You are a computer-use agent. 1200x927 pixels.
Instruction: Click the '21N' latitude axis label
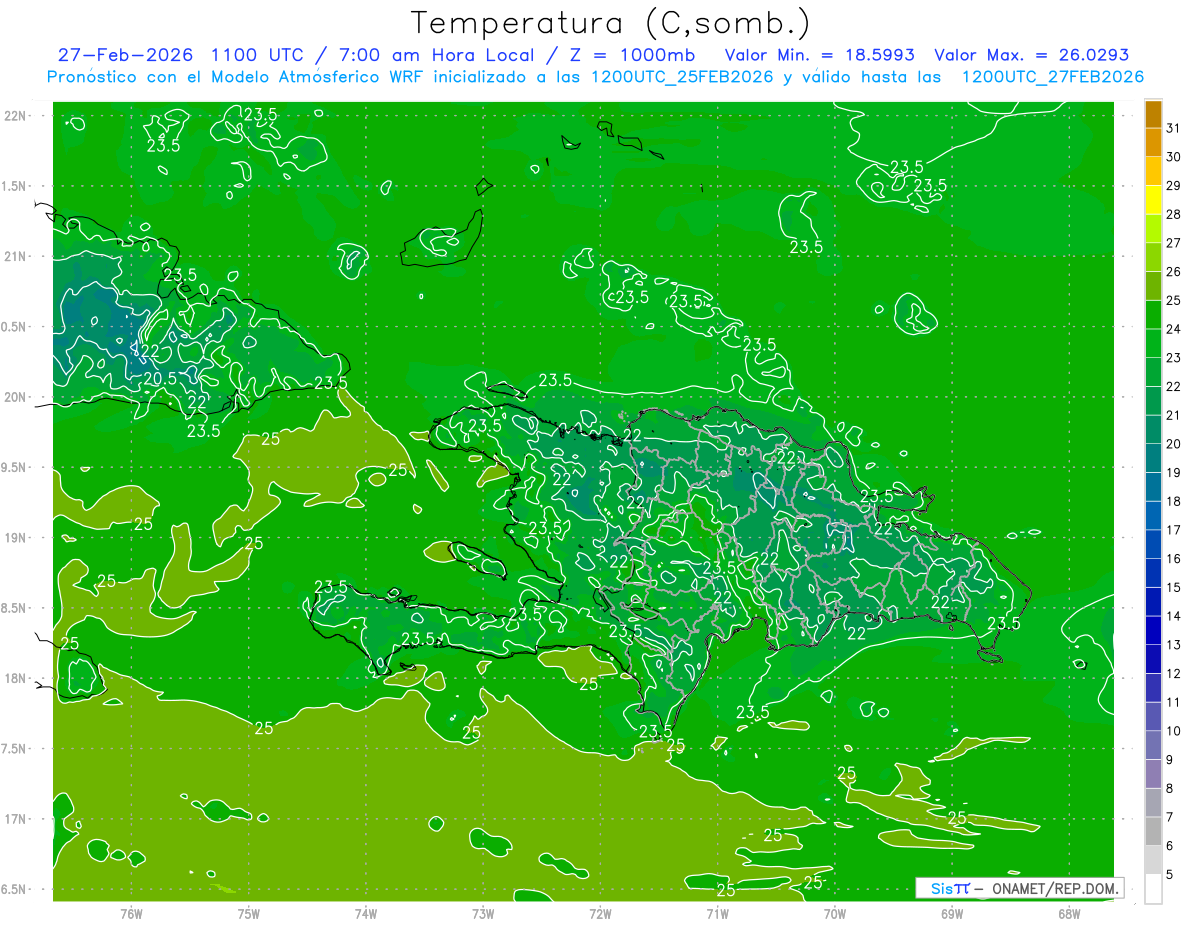pos(16,256)
